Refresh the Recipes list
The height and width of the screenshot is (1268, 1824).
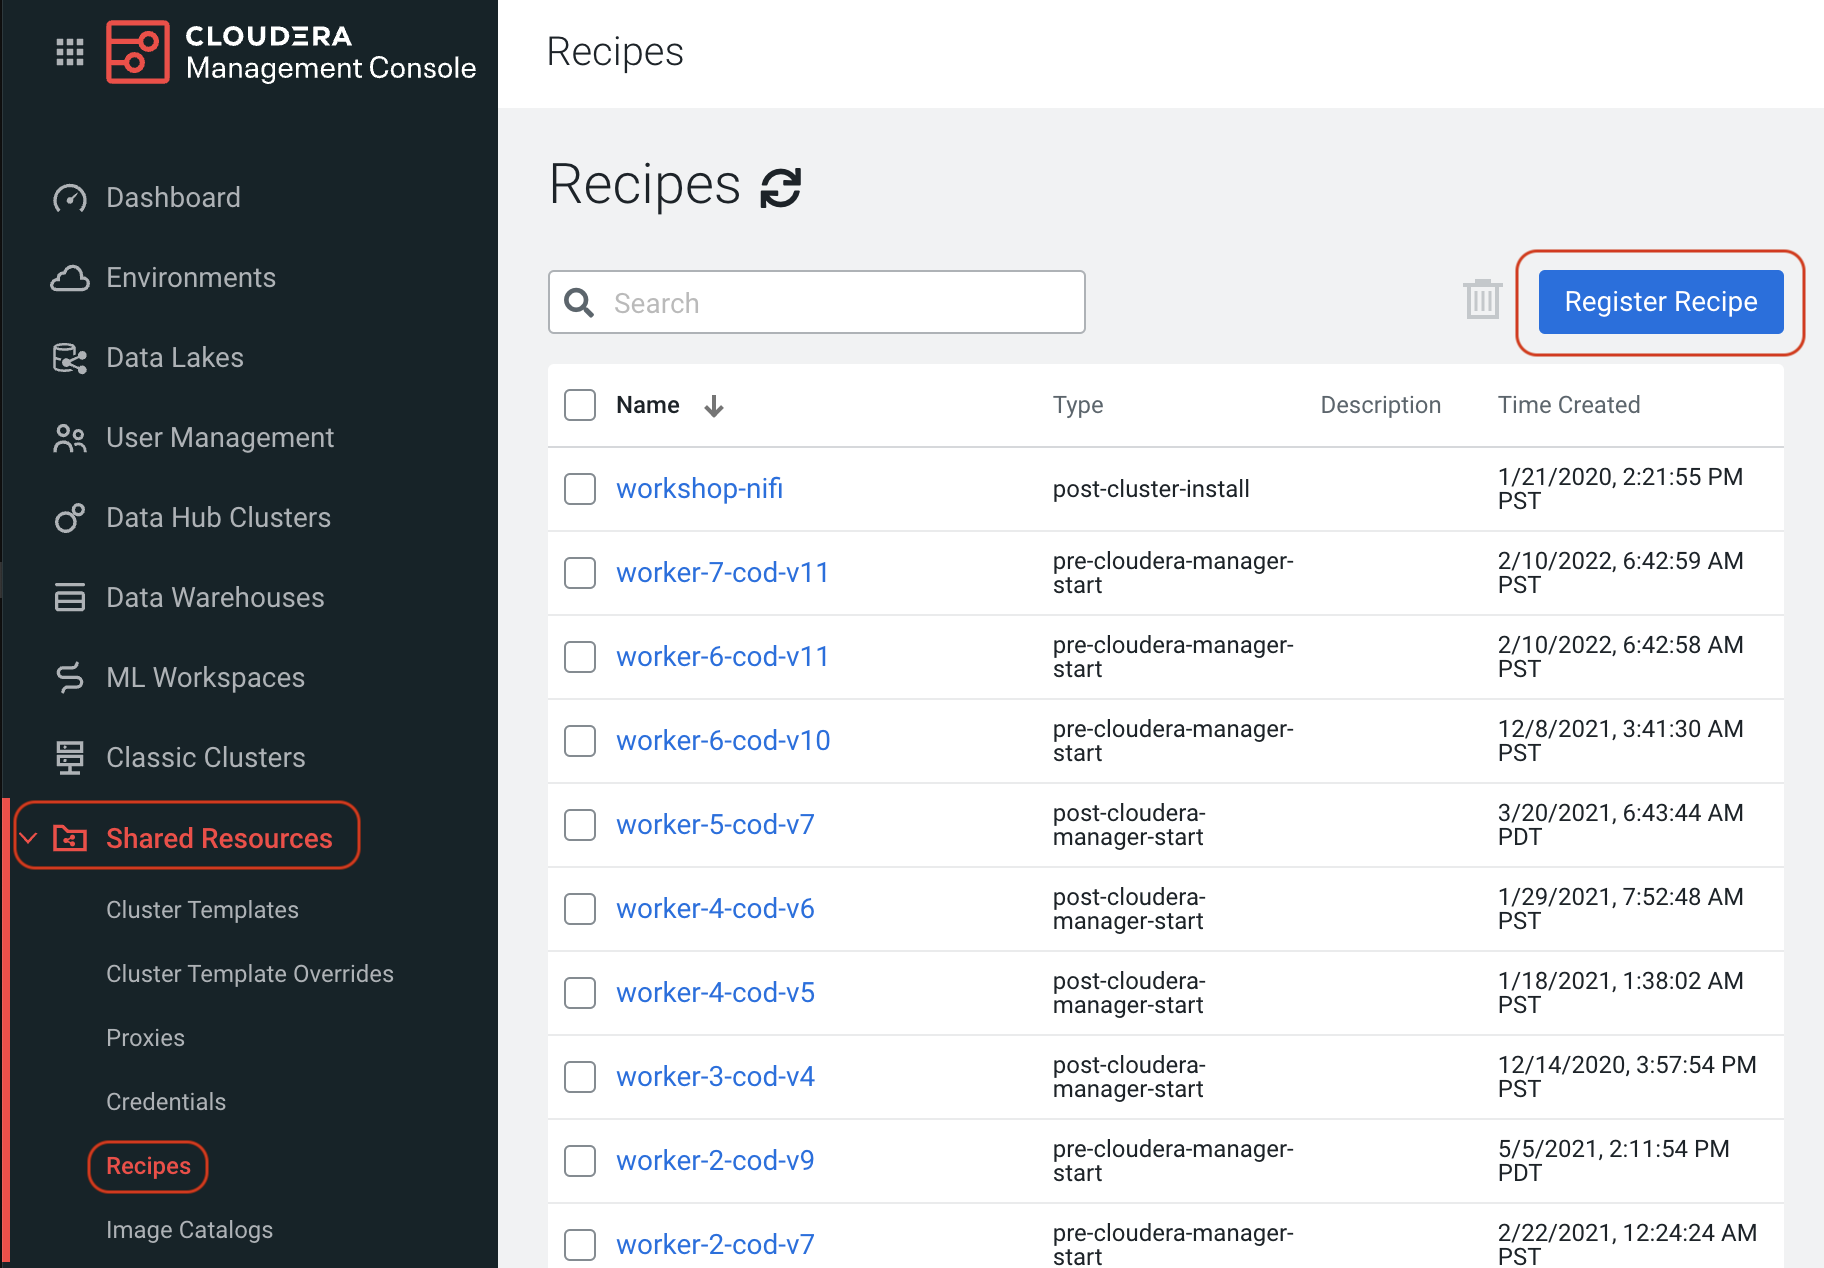(x=780, y=187)
